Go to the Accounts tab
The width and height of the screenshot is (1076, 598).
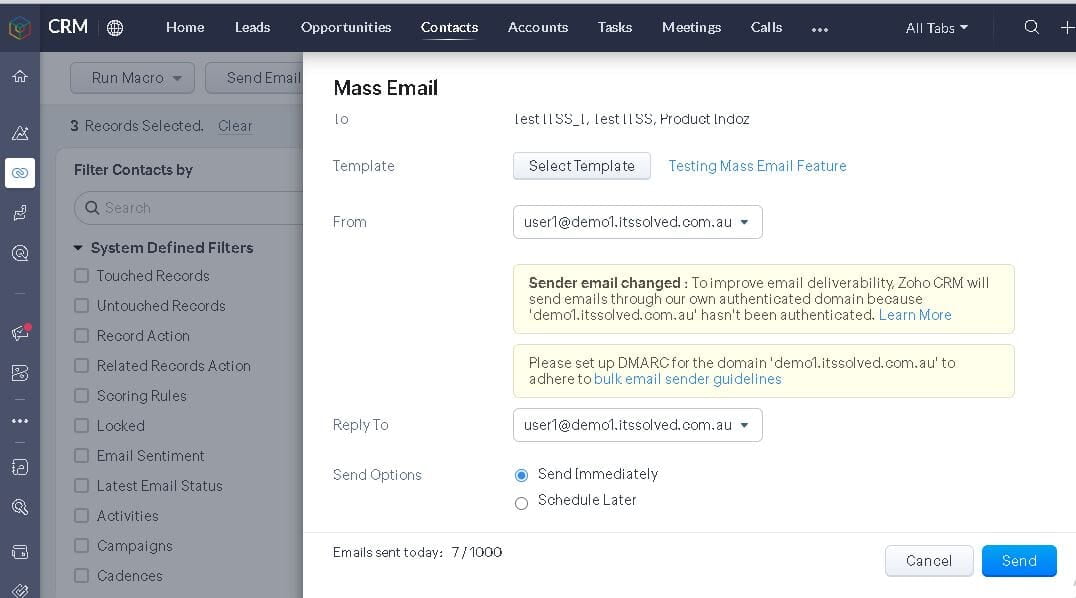coord(538,28)
